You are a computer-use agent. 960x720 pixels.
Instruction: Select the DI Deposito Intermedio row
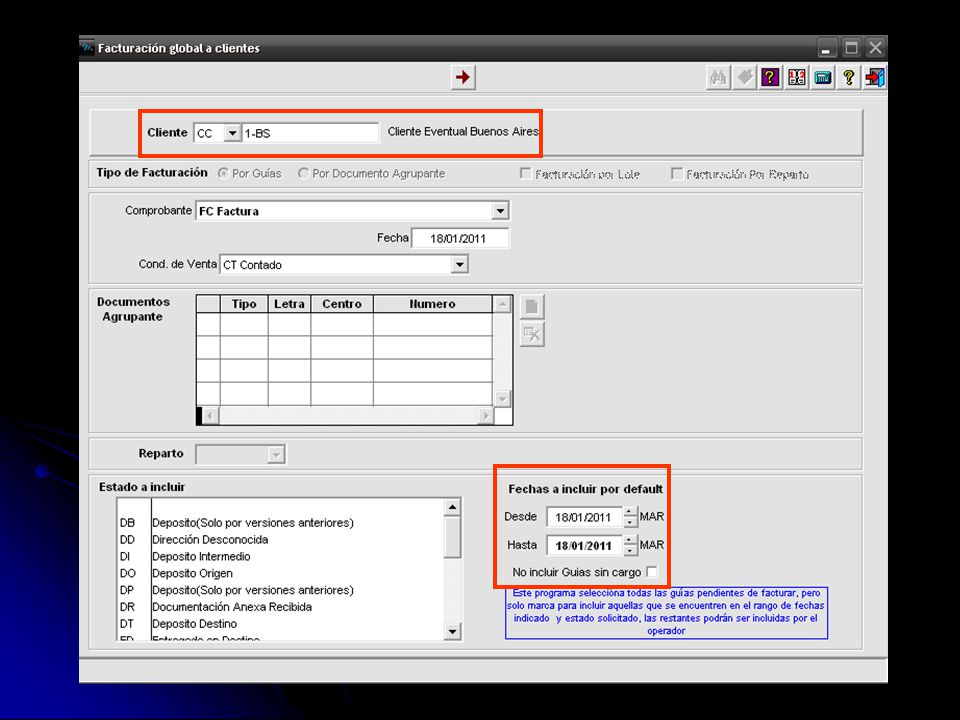coord(280,557)
